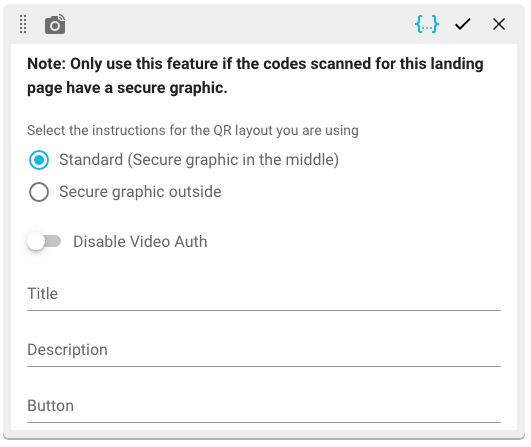Click the gray track of Video Auth switch

point(54,241)
